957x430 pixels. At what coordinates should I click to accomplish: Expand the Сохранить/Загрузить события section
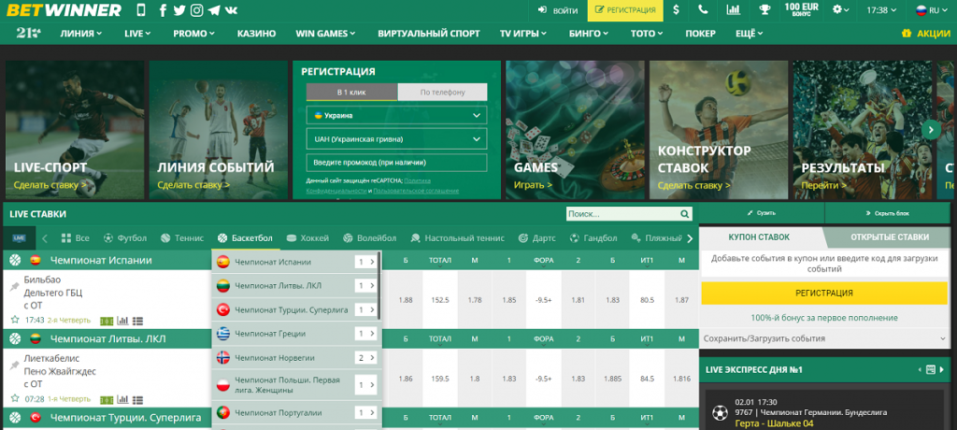[824, 339]
